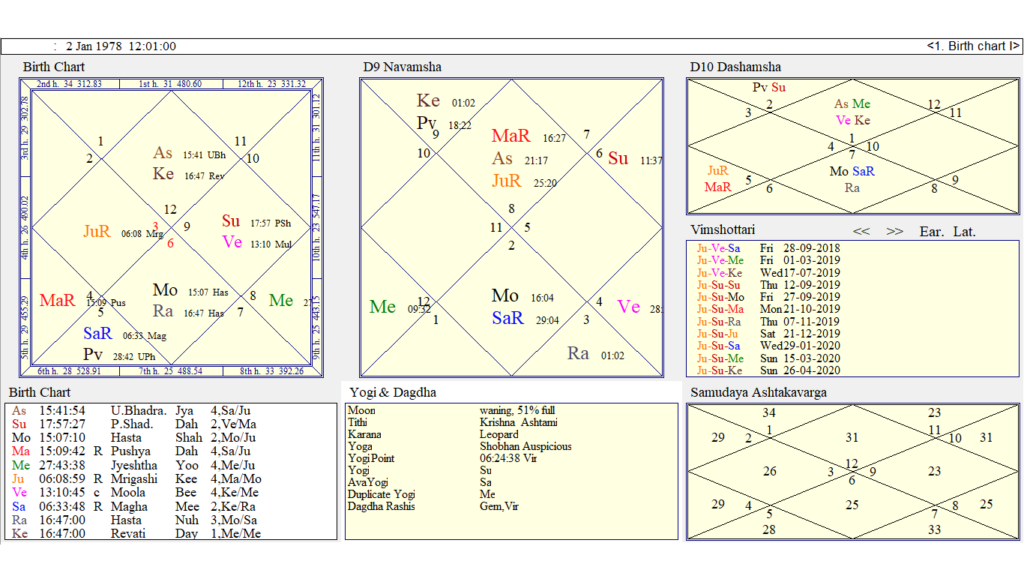Select the Ju-Su-Ra dasha row
The height and width of the screenshot is (576, 1024).
[768, 321]
